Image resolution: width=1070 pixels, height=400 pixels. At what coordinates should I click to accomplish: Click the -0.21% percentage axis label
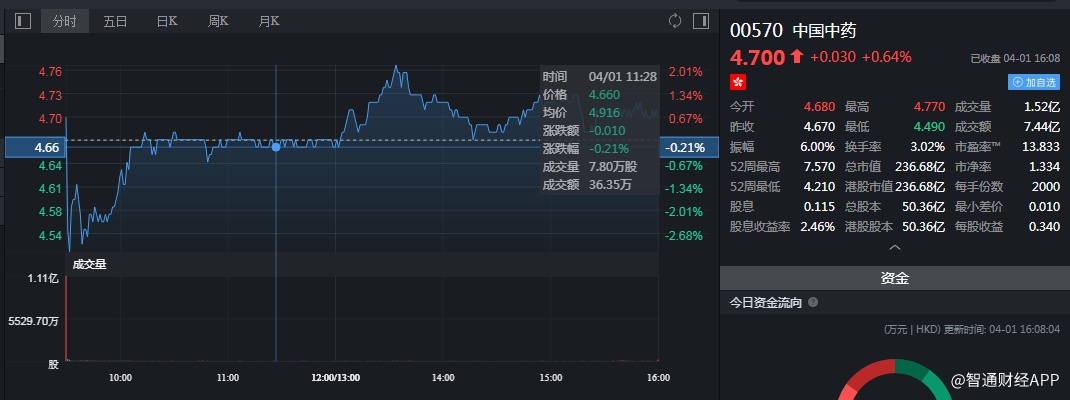[685, 147]
